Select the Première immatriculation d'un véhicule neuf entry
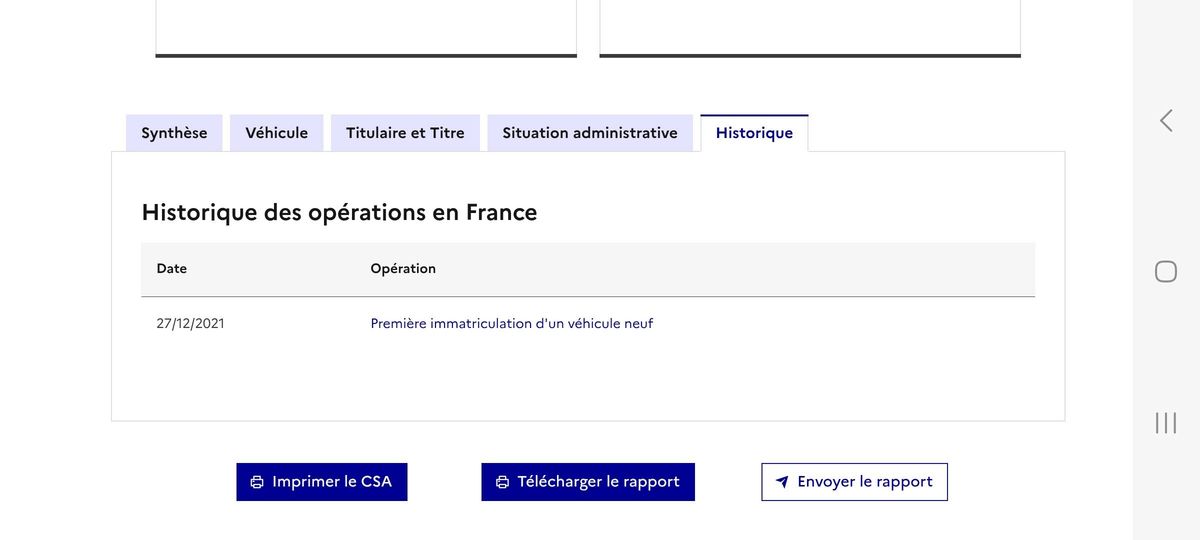1200x540 pixels. 512,324
